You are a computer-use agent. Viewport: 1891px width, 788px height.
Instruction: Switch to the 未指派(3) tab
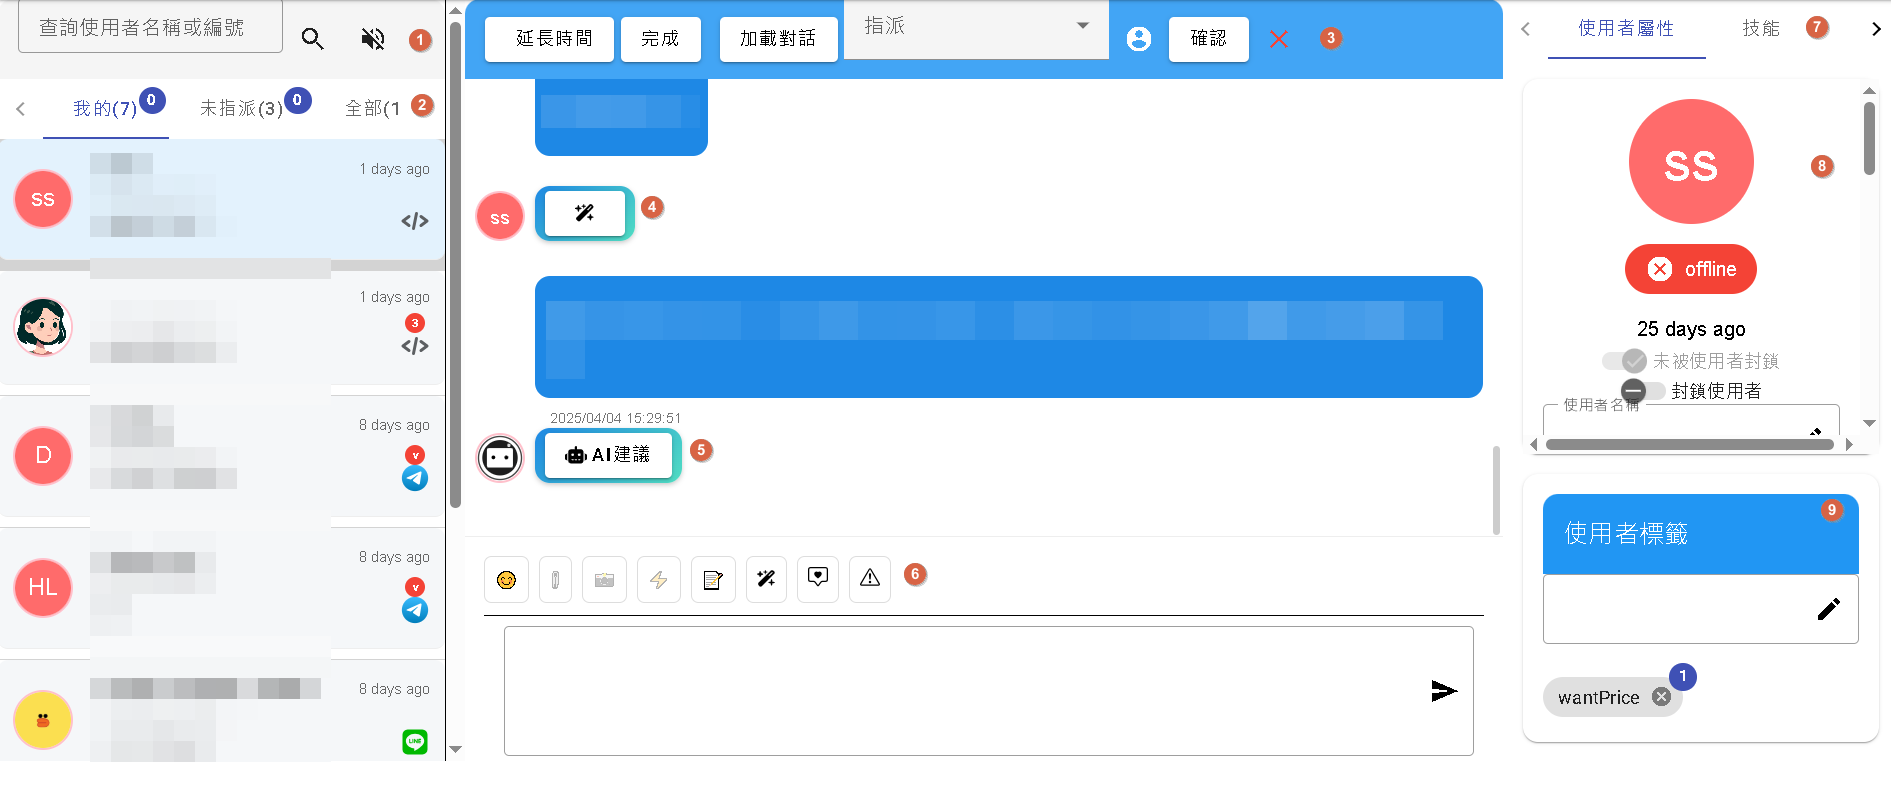(x=241, y=108)
